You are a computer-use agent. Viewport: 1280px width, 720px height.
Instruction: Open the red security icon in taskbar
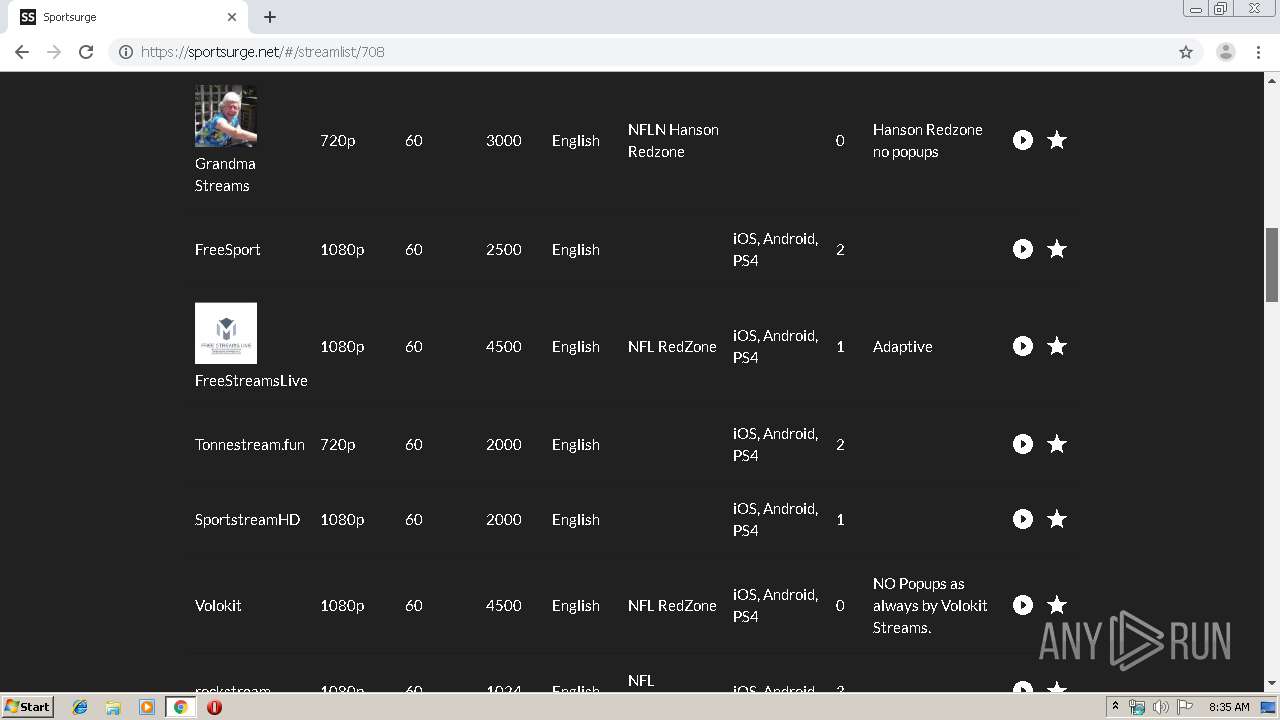[x=214, y=707]
